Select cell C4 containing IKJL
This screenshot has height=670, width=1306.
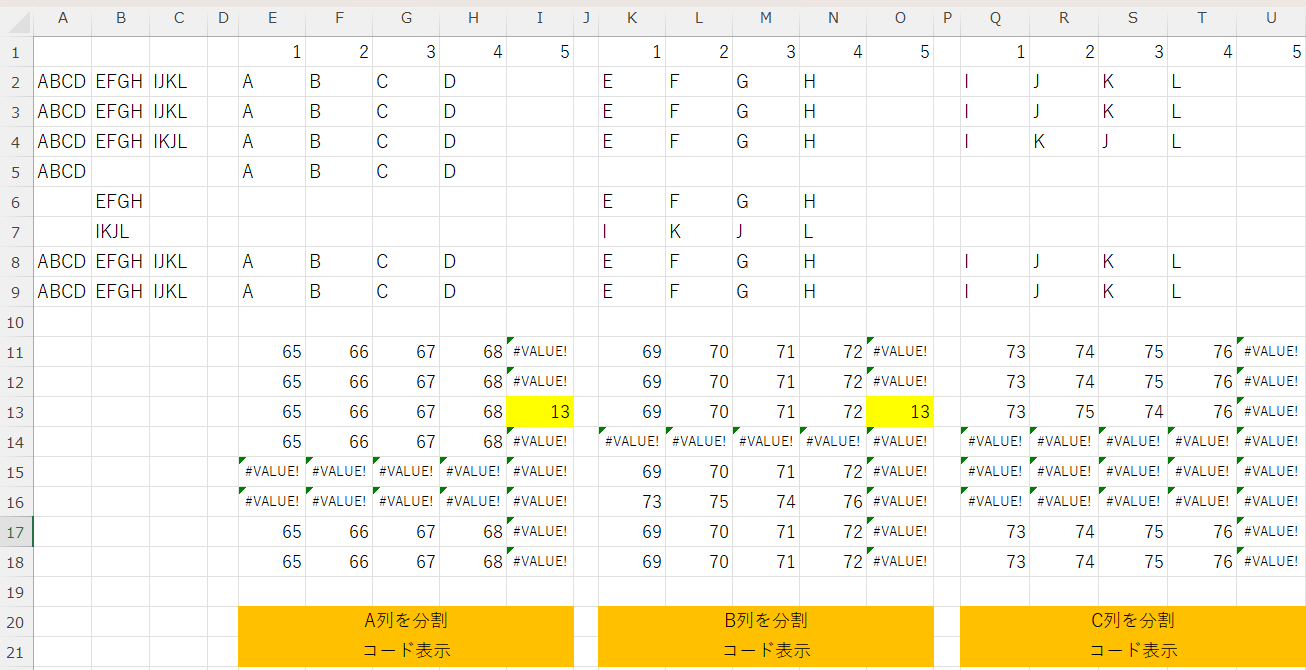point(178,142)
